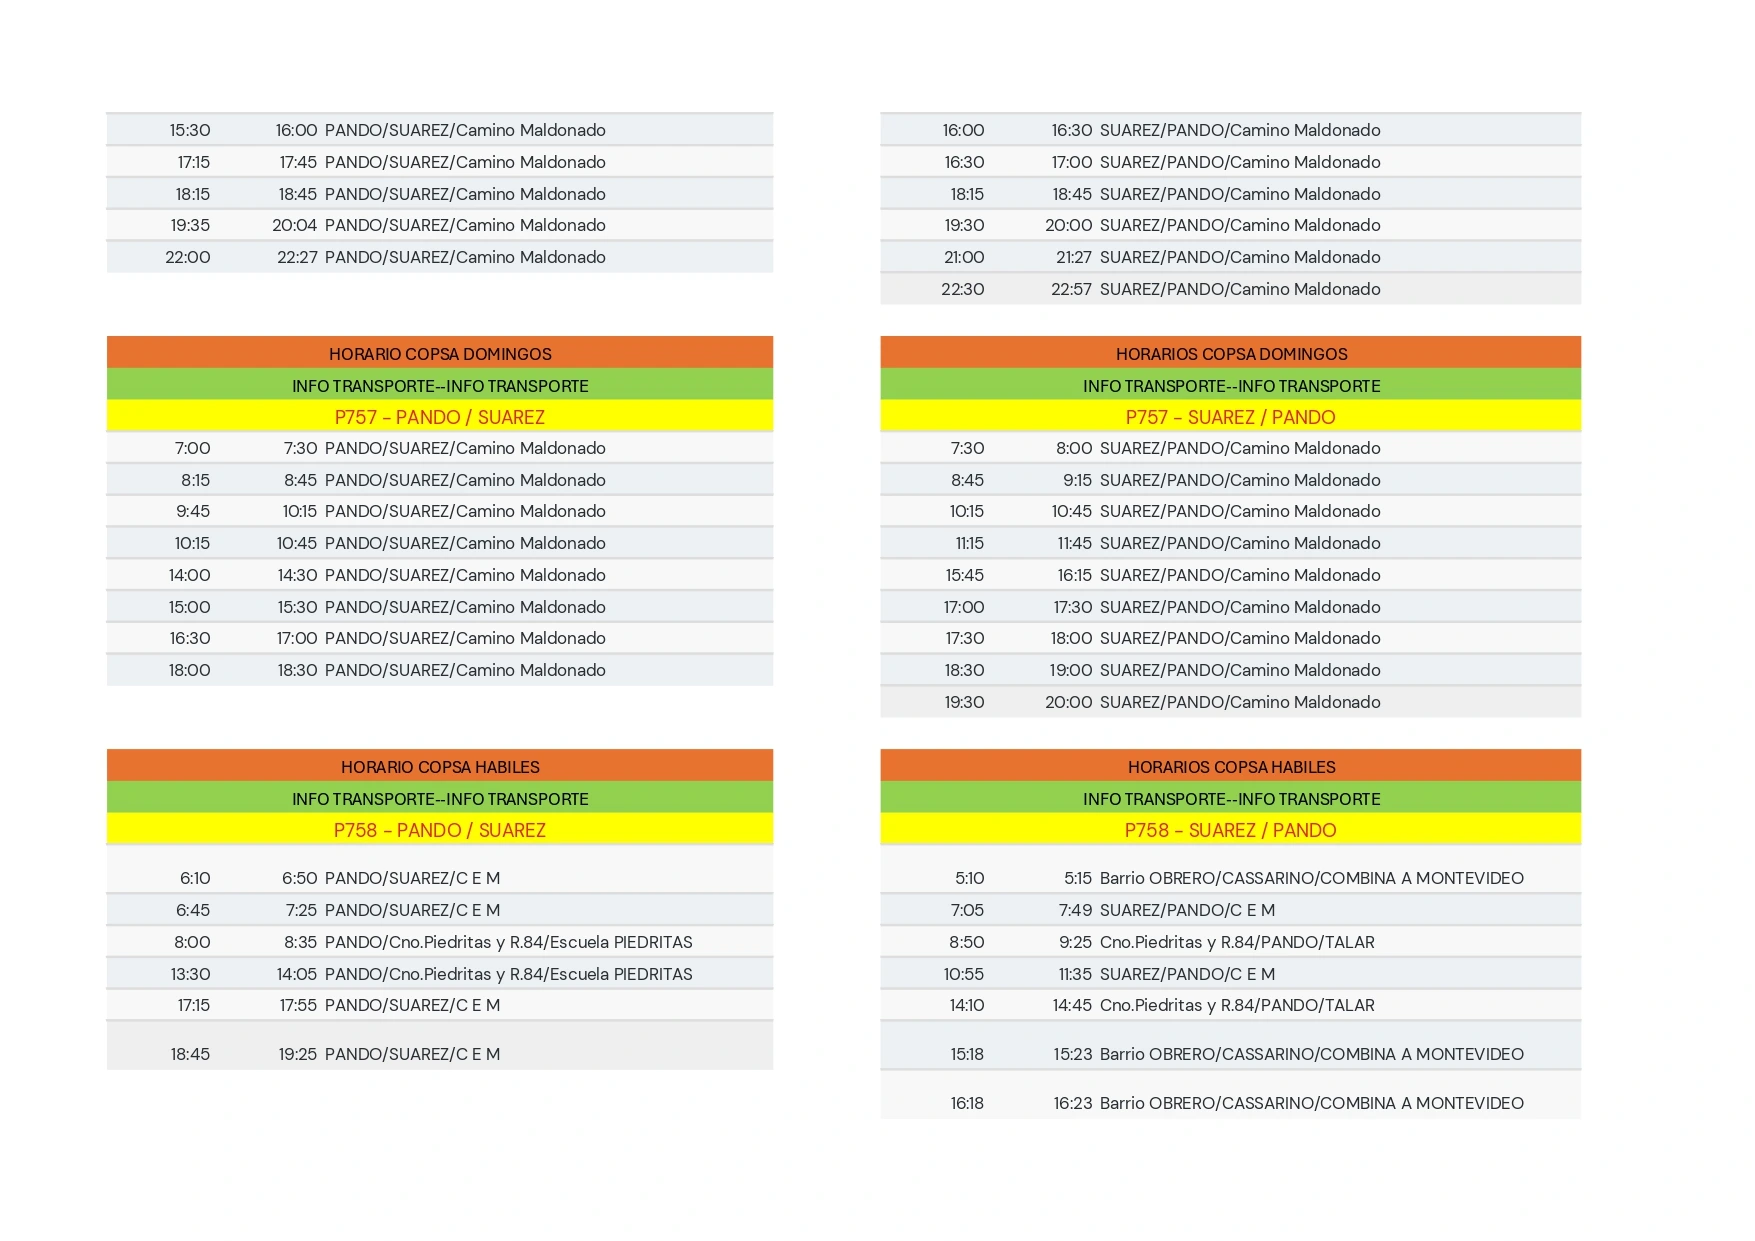Select SUAREZ/PANDO/Camino Maldonado in the 11:15 row

coord(1240,543)
